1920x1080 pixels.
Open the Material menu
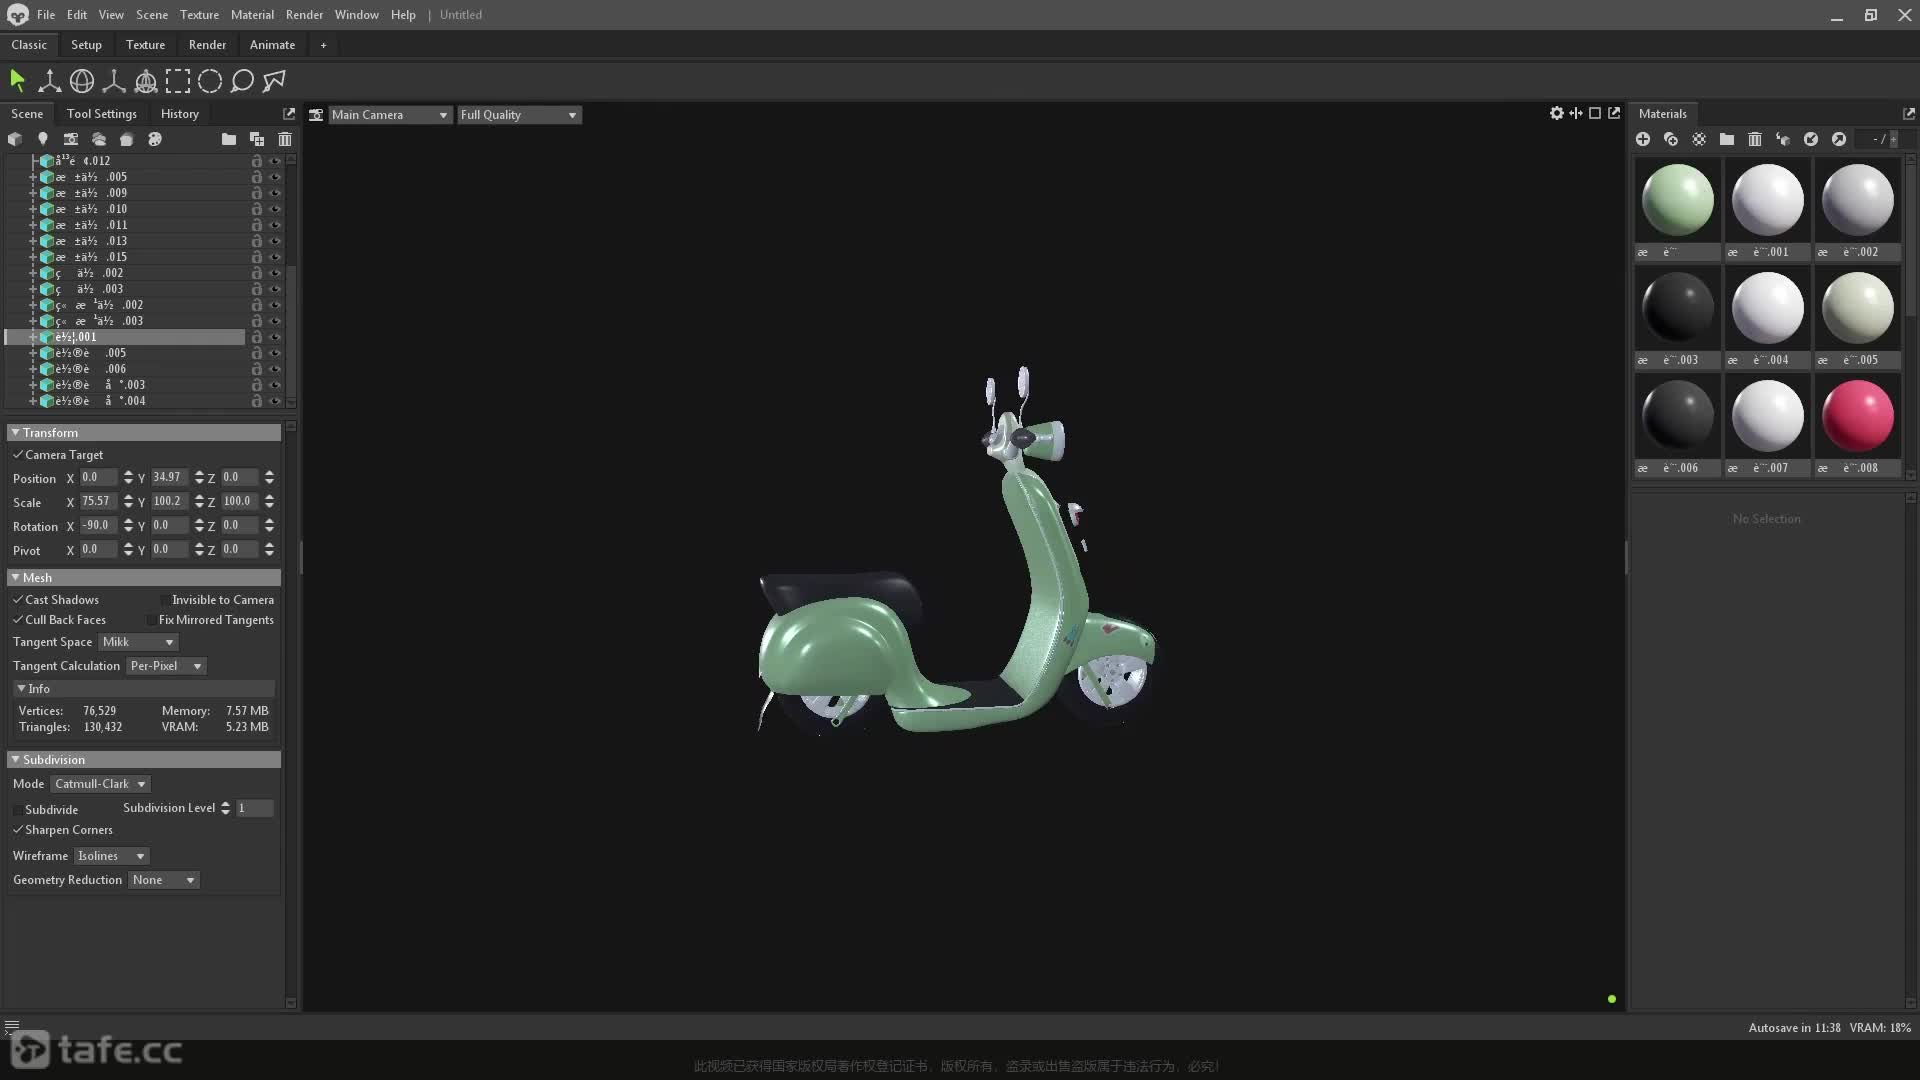click(252, 15)
